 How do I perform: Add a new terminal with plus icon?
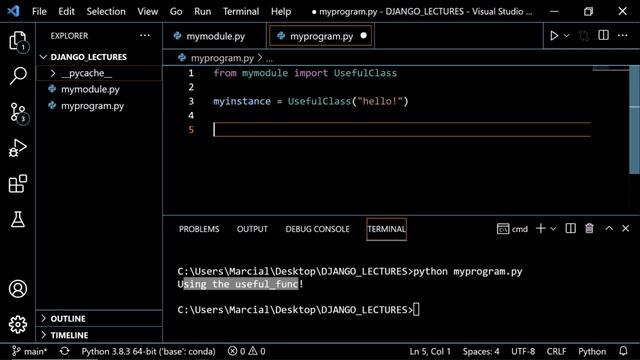(540, 229)
